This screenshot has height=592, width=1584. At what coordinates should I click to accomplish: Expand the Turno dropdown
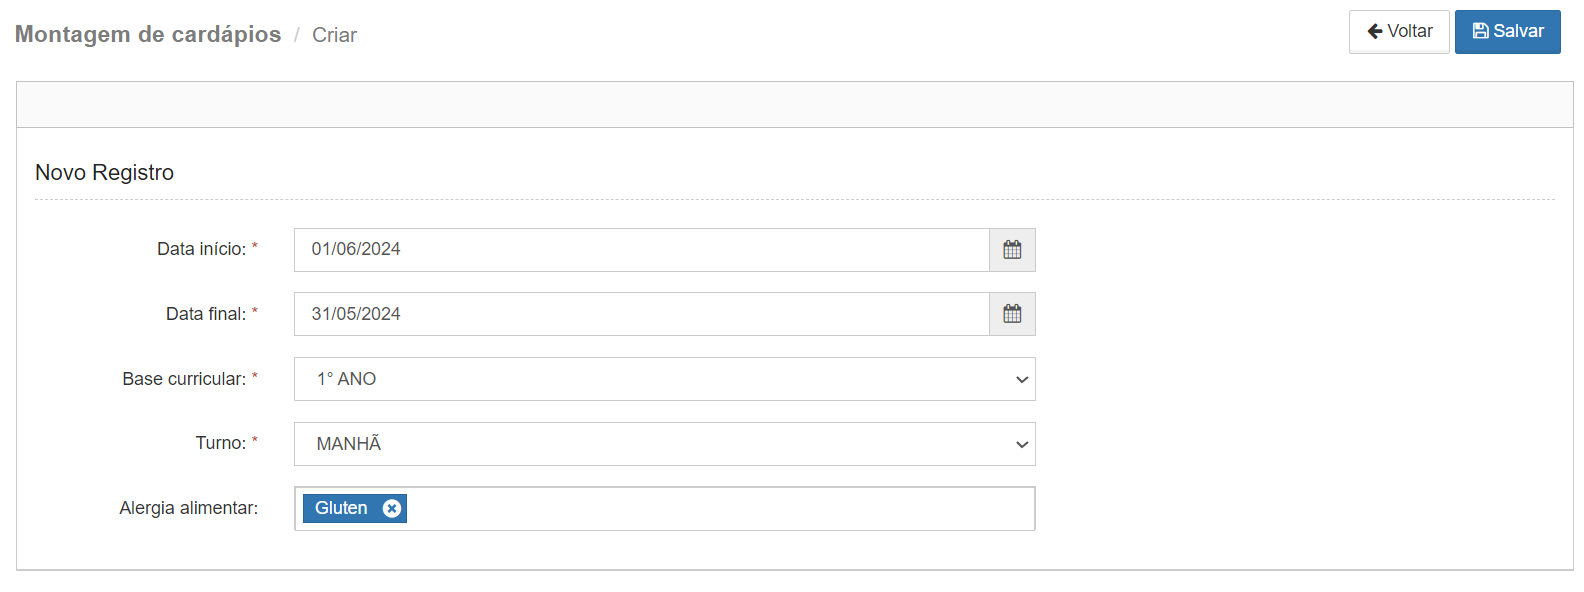click(x=665, y=444)
